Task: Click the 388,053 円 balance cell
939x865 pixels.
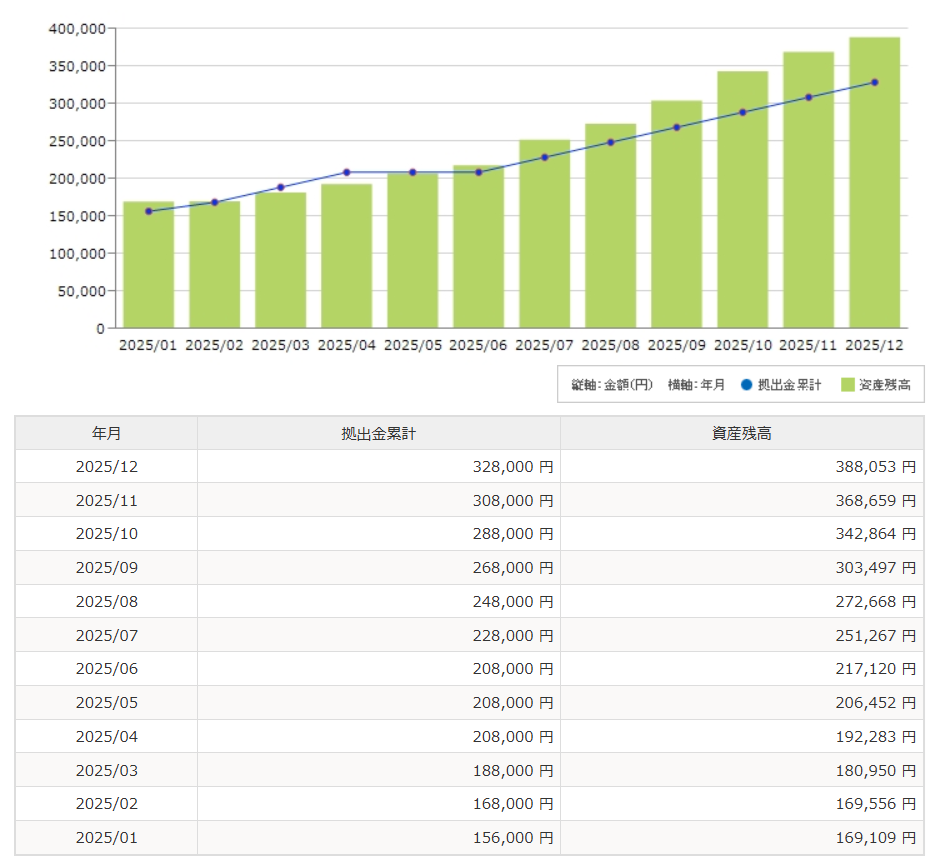Action: [872, 466]
